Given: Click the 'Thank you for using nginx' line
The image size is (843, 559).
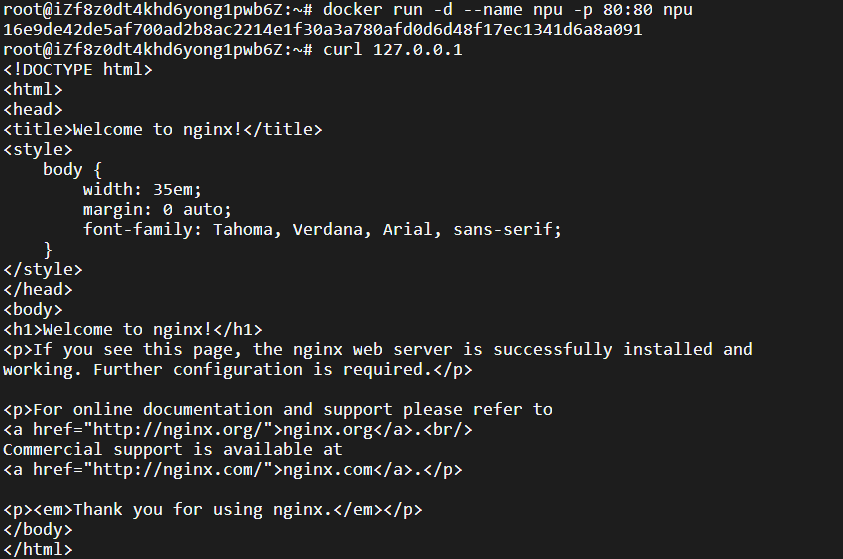Looking at the screenshot, I should (213, 510).
